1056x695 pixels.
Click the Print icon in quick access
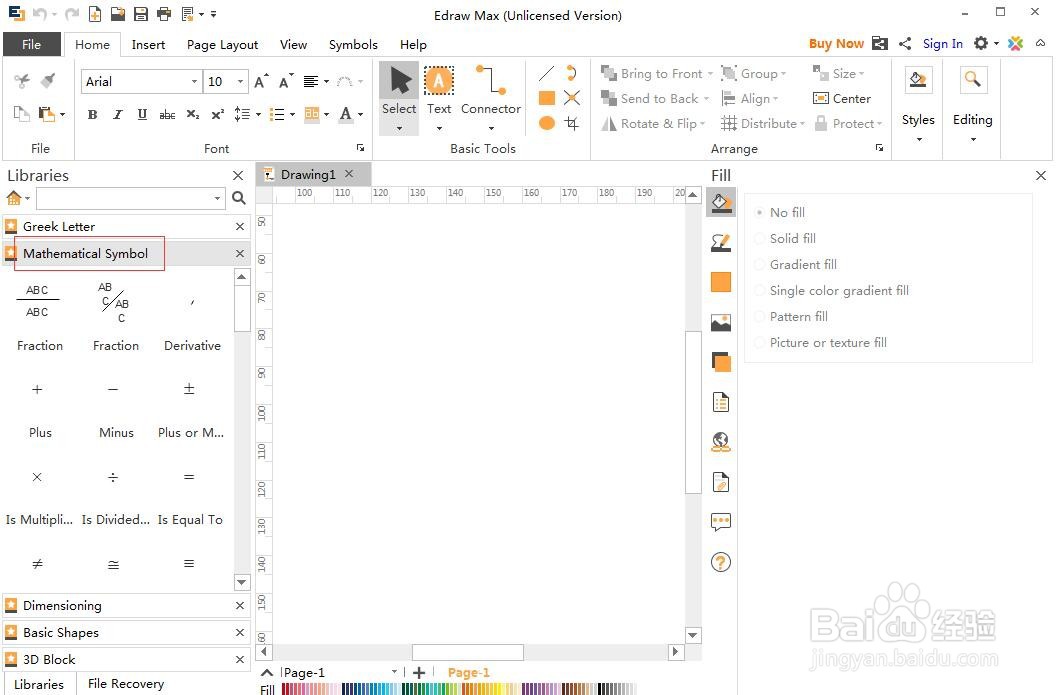[164, 13]
